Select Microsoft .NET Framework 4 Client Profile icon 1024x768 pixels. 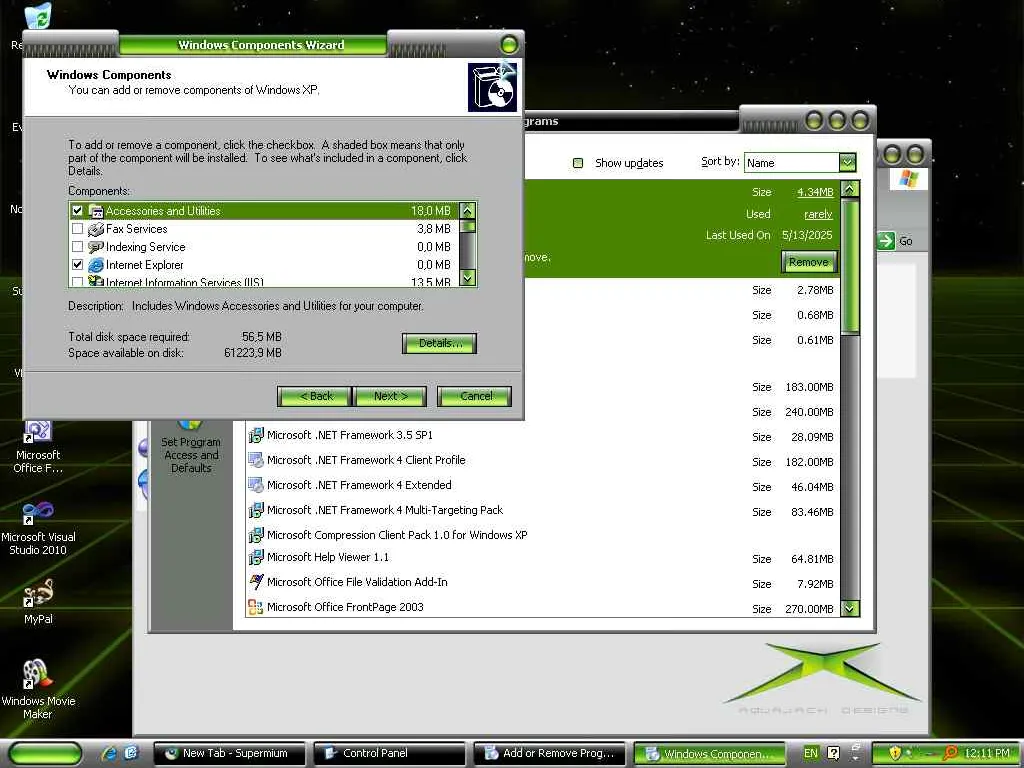[x=255, y=460]
